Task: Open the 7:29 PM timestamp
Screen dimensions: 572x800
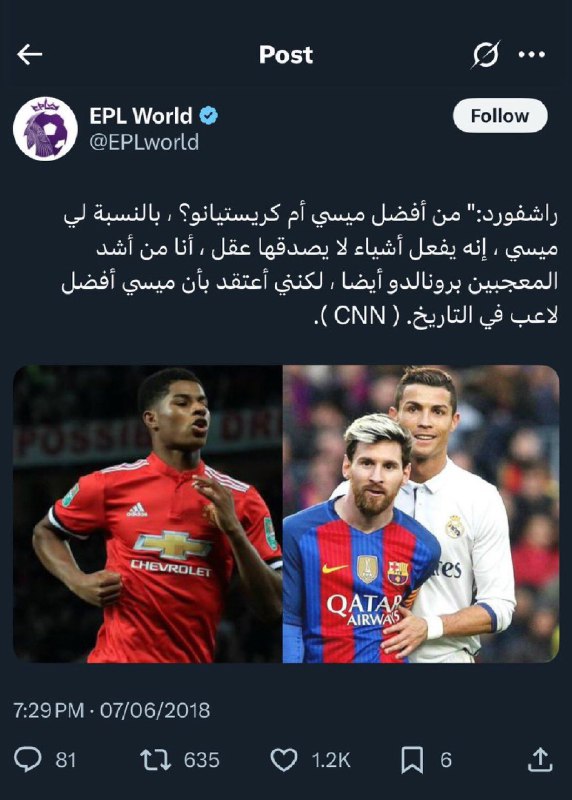Action: click(x=48, y=710)
